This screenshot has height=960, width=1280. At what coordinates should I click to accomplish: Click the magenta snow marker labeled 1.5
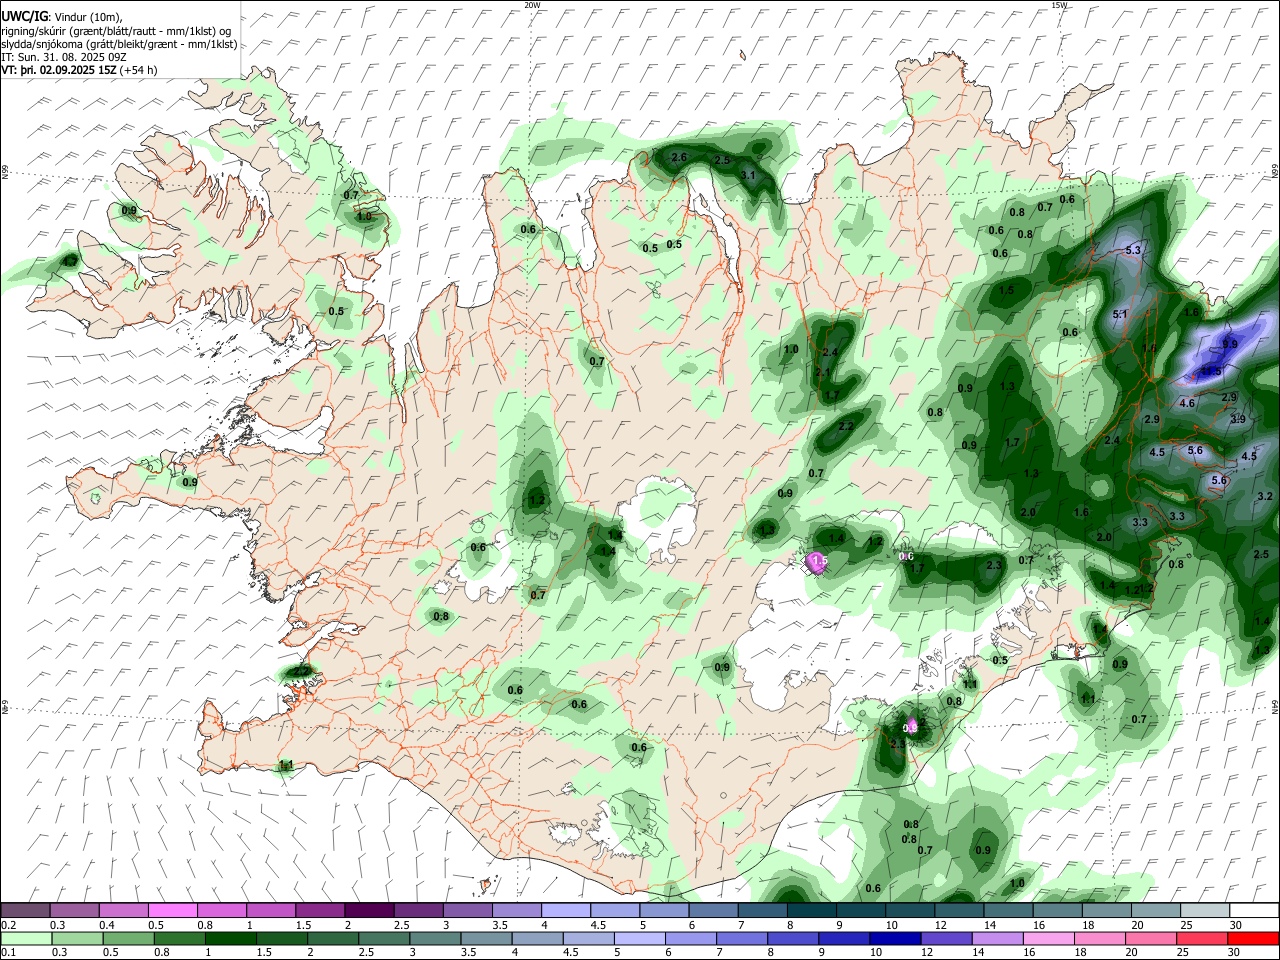click(817, 563)
